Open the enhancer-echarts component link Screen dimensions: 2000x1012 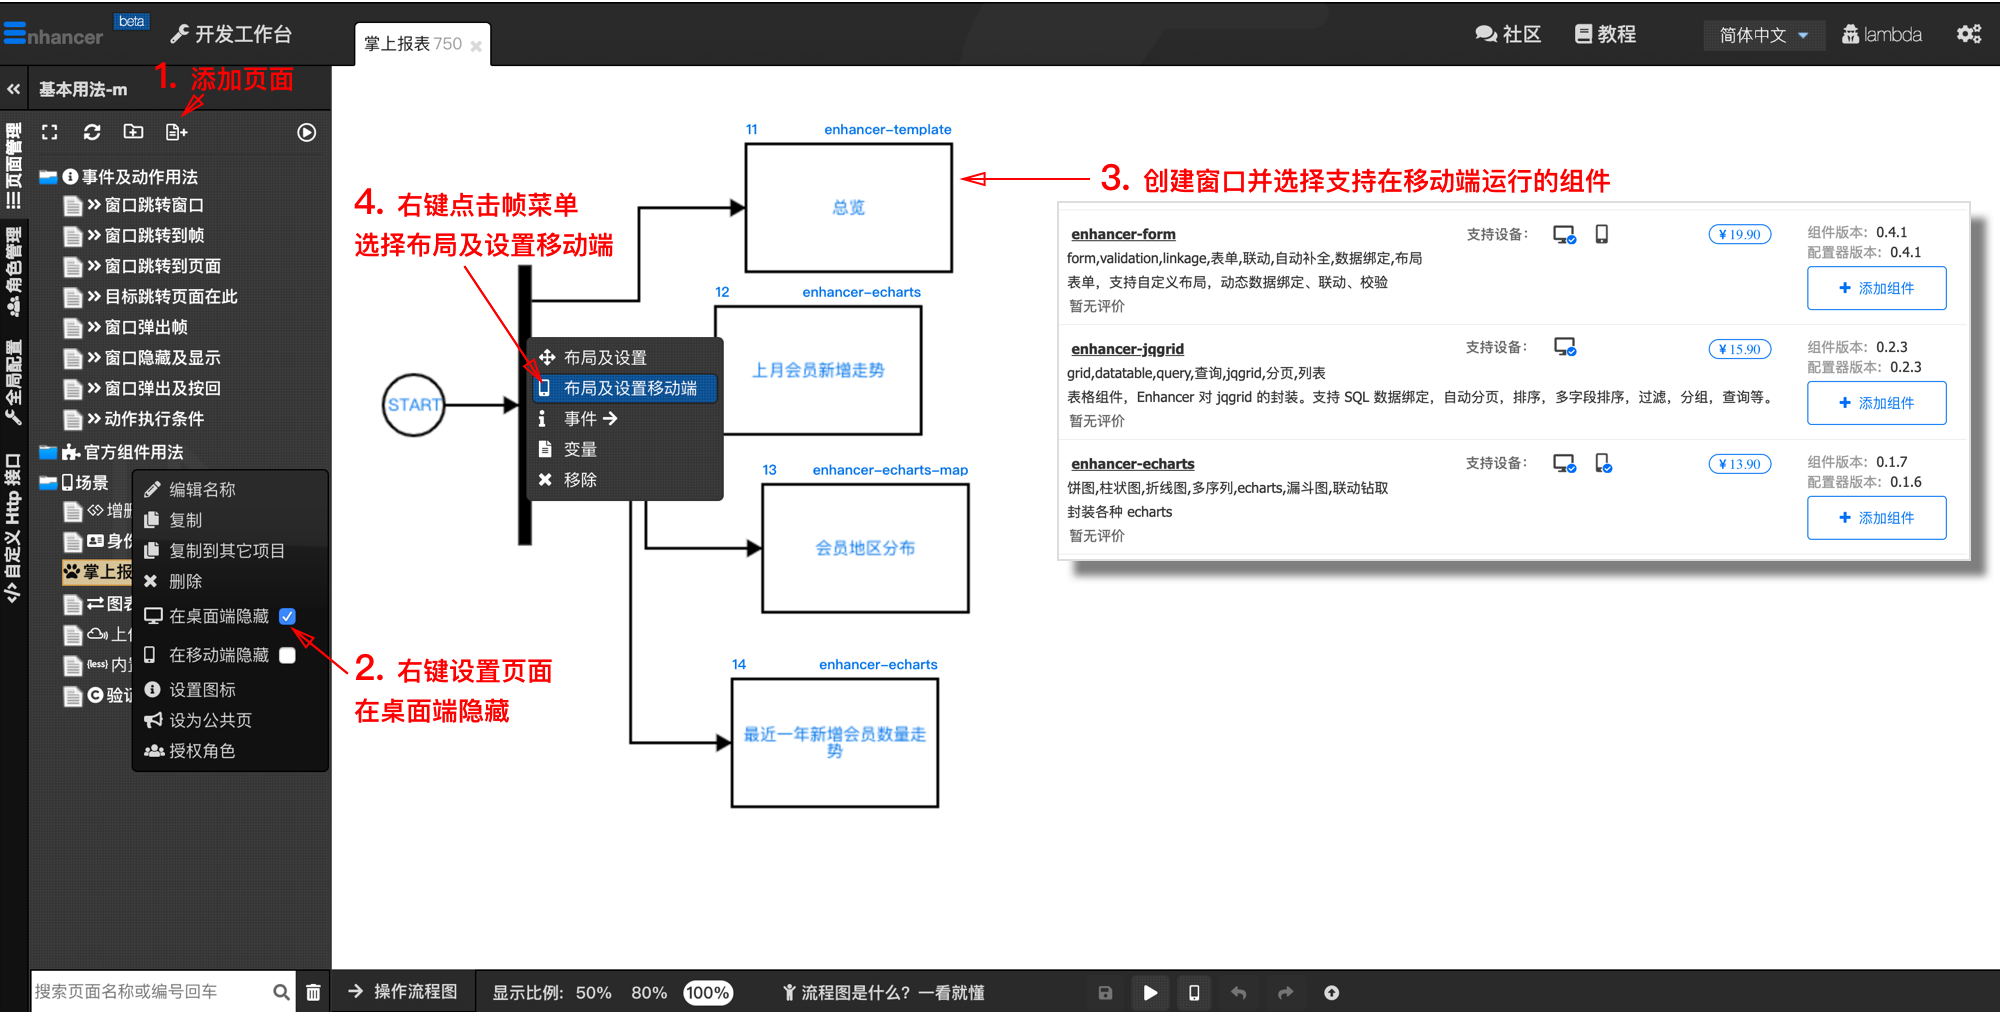pyautogui.click(x=1132, y=464)
